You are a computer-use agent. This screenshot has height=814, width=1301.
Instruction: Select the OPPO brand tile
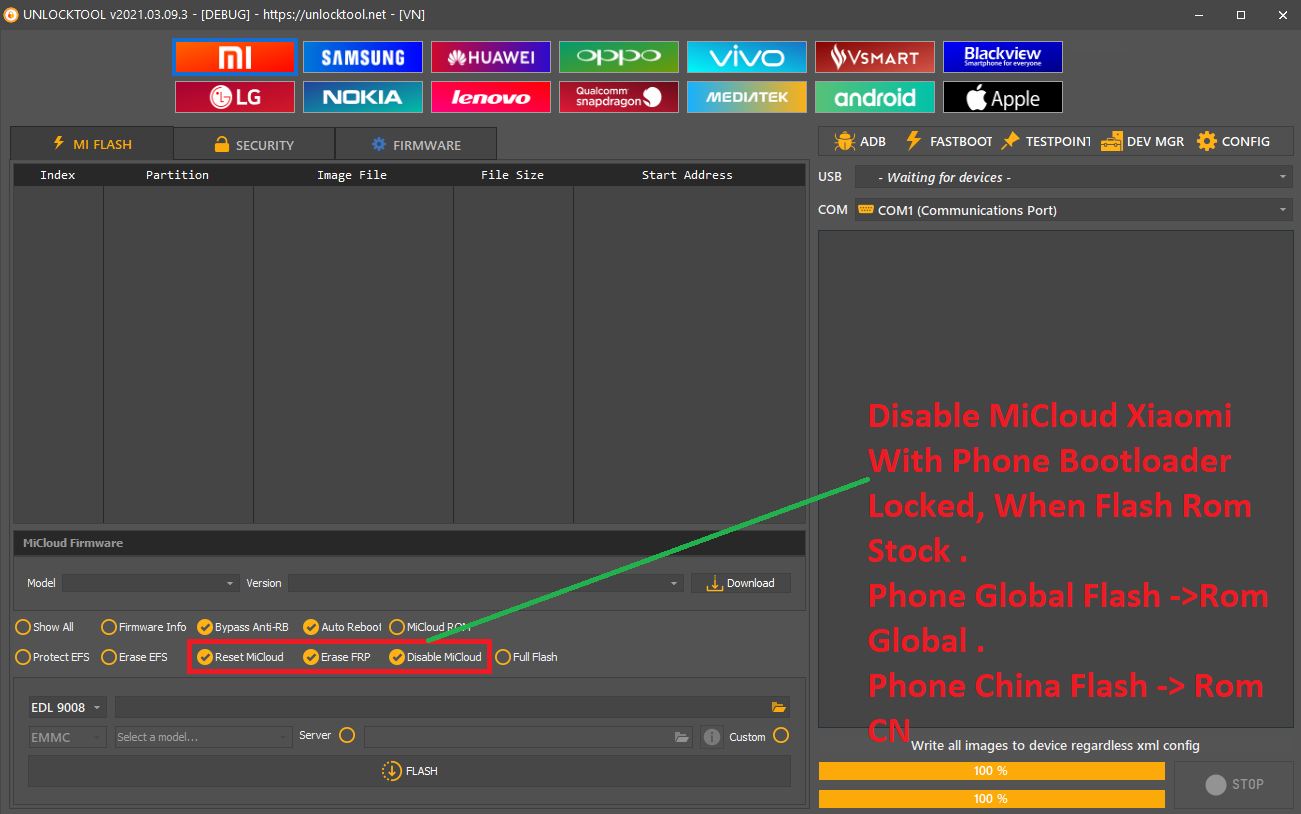(619, 57)
